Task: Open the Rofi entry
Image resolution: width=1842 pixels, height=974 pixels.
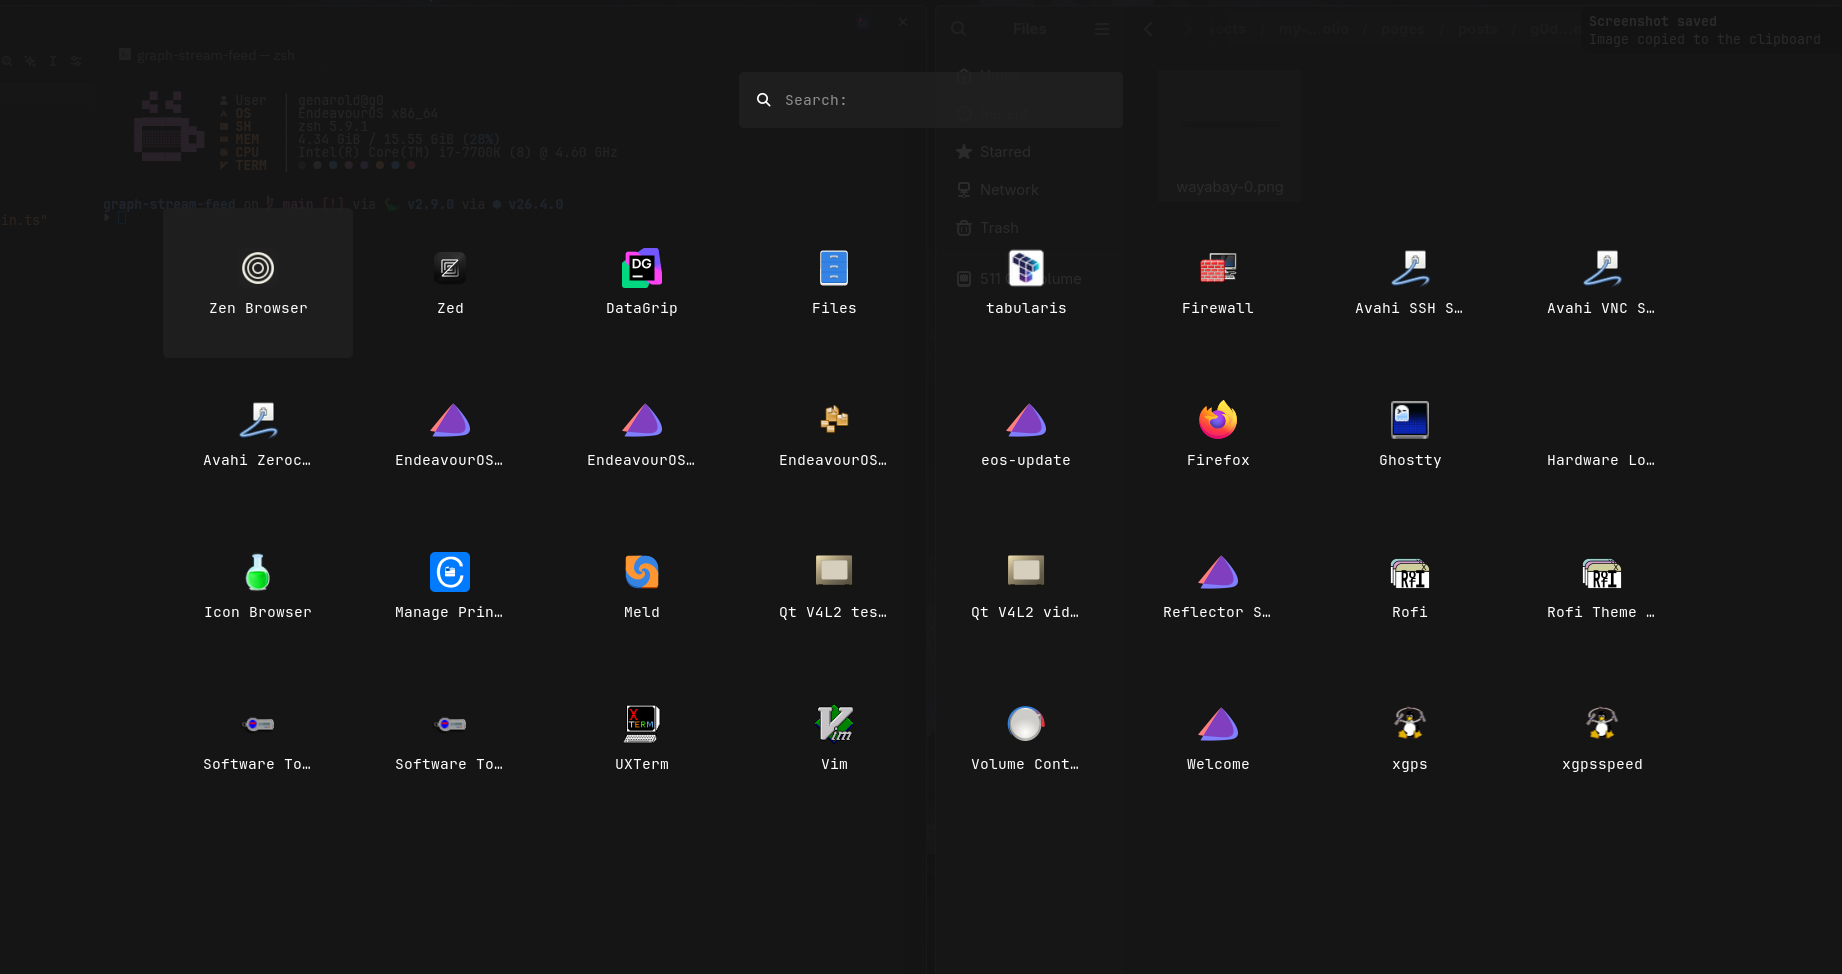Action: (1410, 588)
